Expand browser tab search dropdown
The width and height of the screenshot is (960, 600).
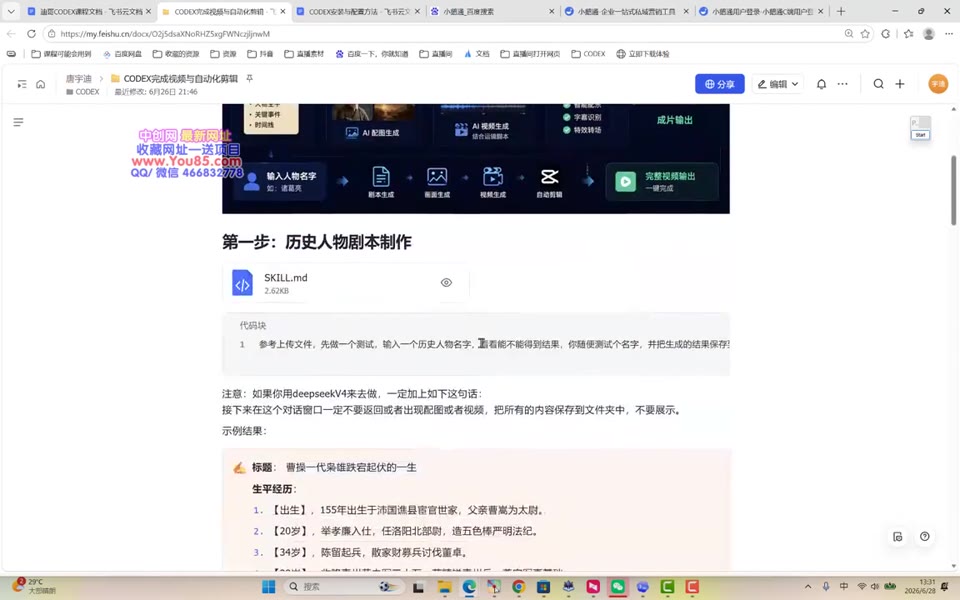11,11
